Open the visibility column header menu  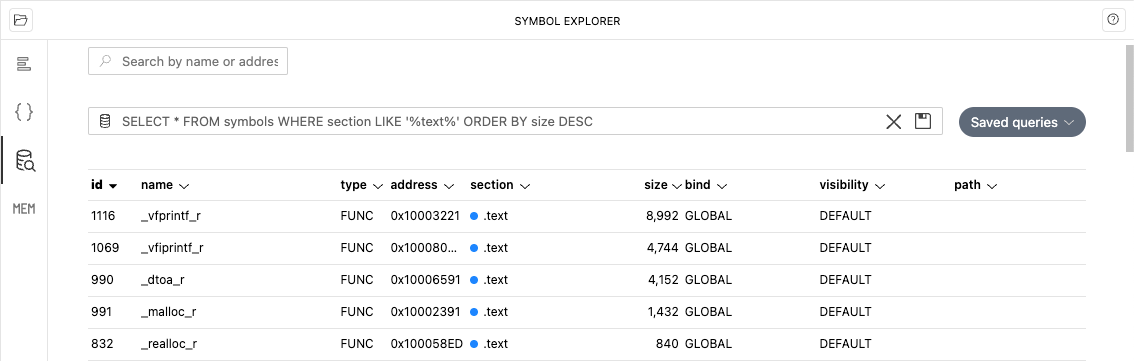(x=852, y=185)
